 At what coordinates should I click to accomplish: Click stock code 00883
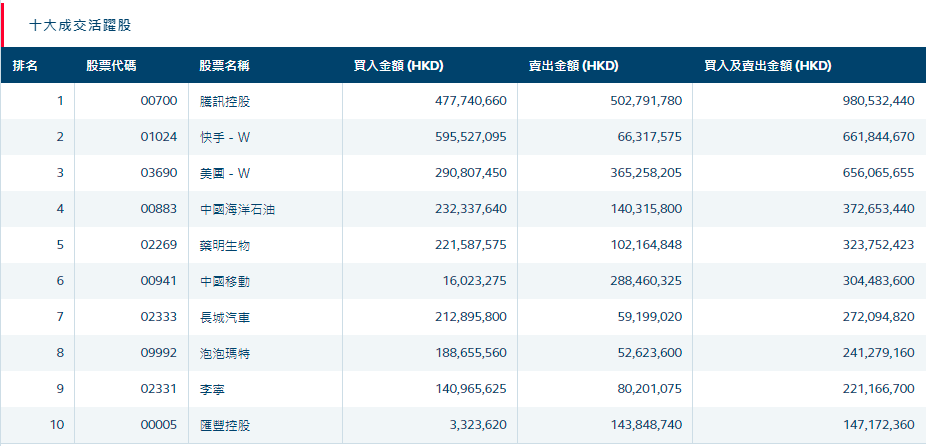pos(159,209)
